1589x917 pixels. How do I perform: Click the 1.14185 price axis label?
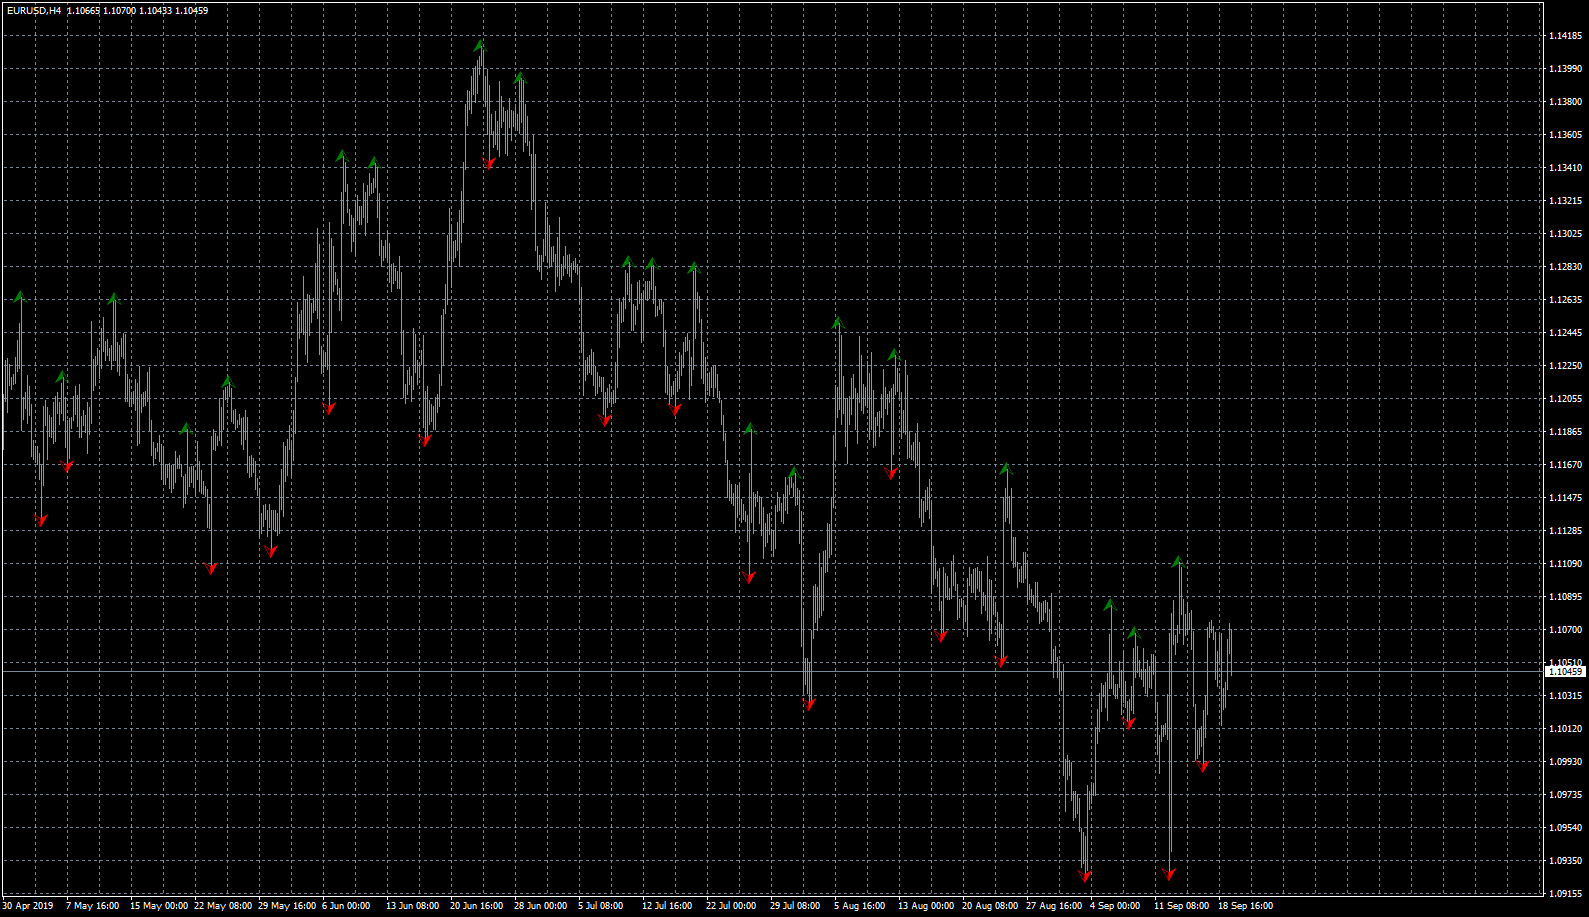(x=1565, y=36)
